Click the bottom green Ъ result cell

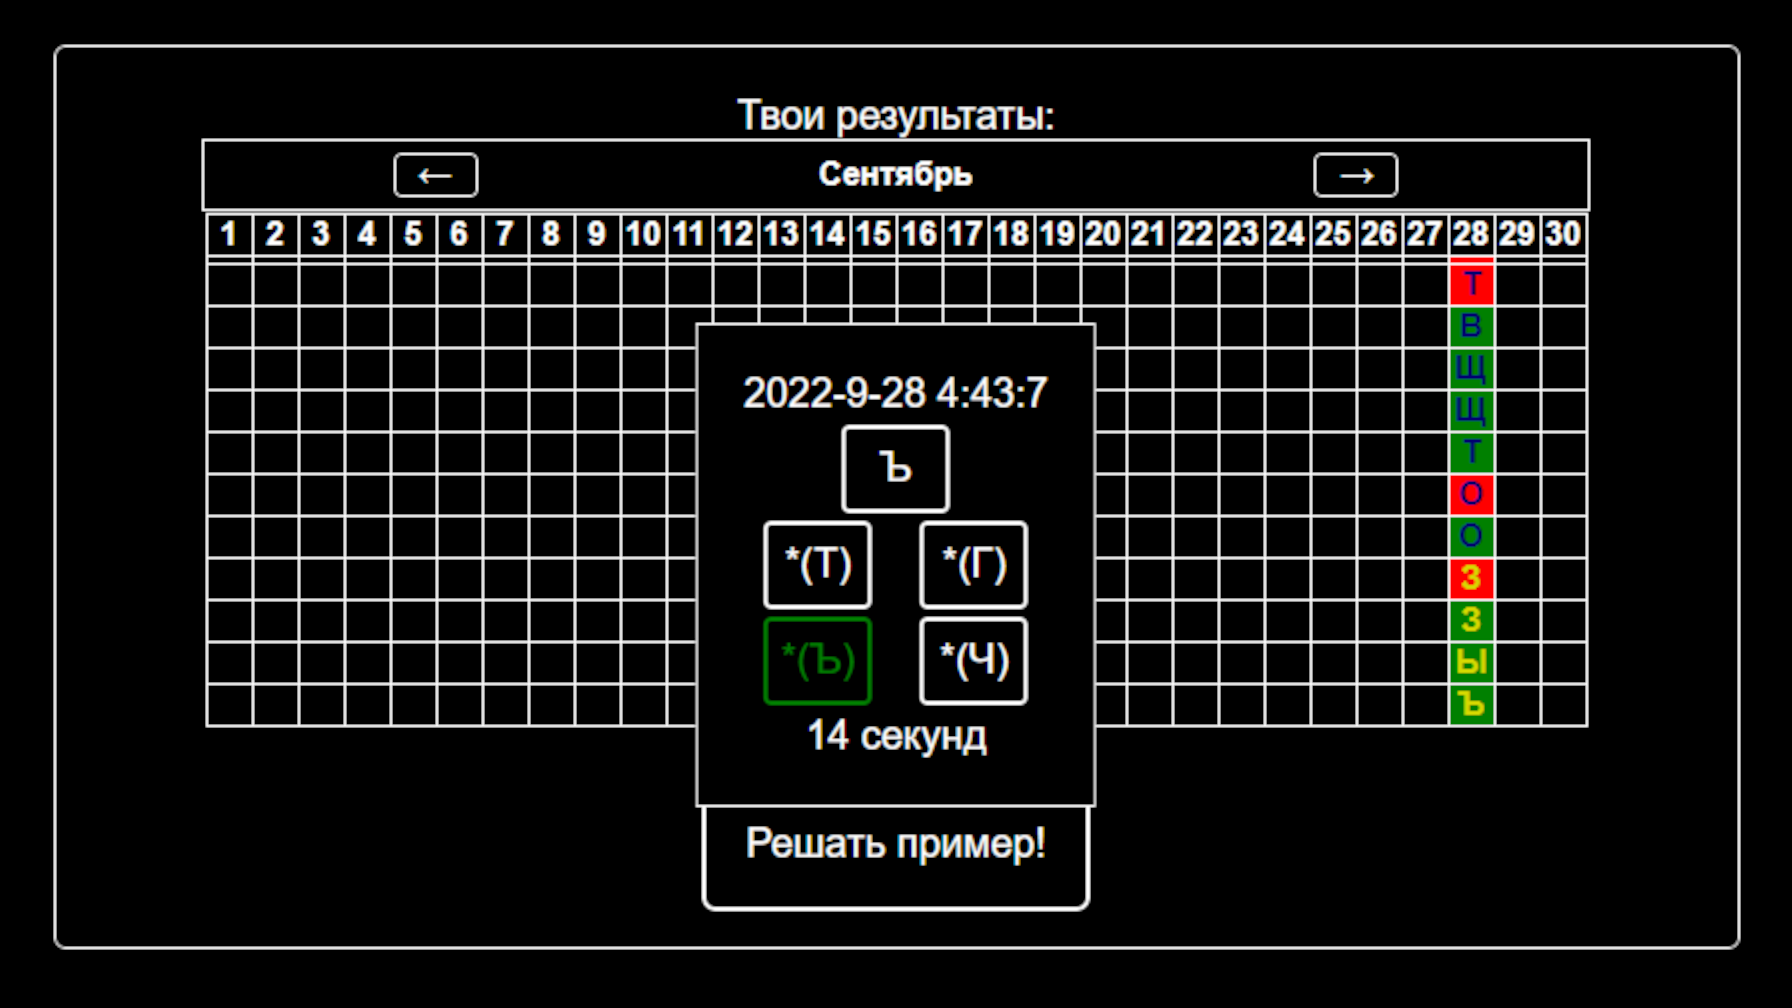(x=1471, y=702)
